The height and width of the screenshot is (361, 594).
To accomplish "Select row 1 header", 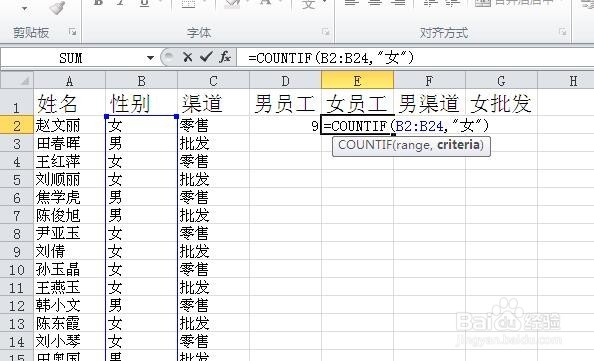I will tap(17, 103).
